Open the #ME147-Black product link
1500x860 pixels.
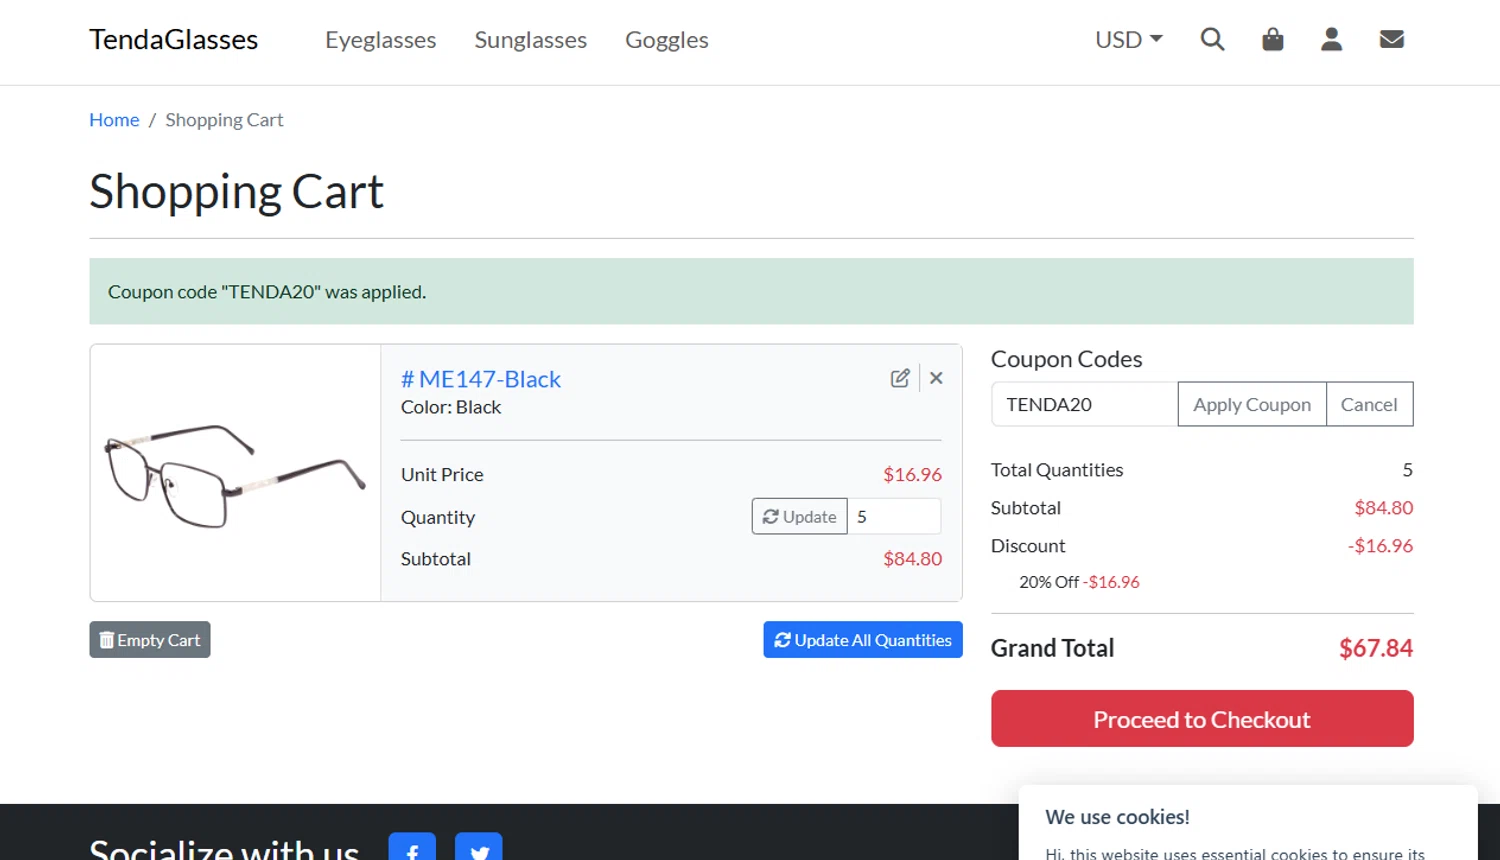pos(481,379)
